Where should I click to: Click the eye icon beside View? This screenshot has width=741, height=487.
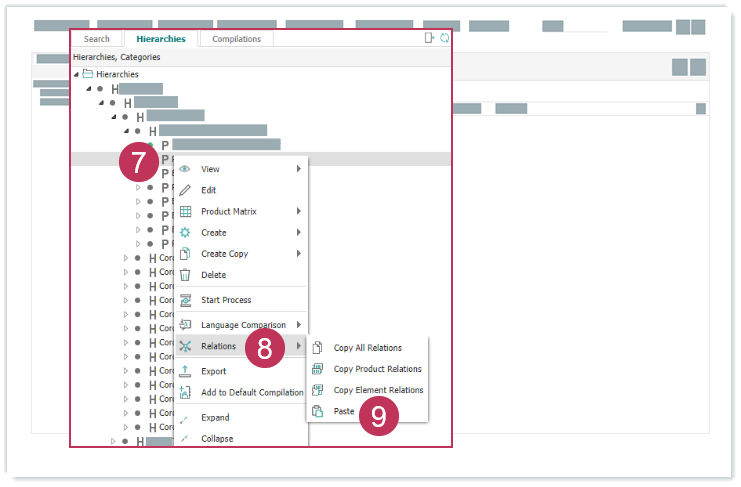click(x=185, y=169)
